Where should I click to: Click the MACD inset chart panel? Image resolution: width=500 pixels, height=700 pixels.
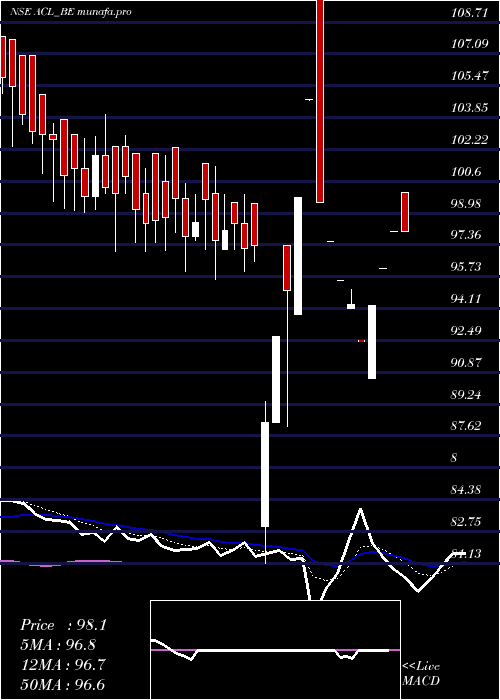[275, 650]
